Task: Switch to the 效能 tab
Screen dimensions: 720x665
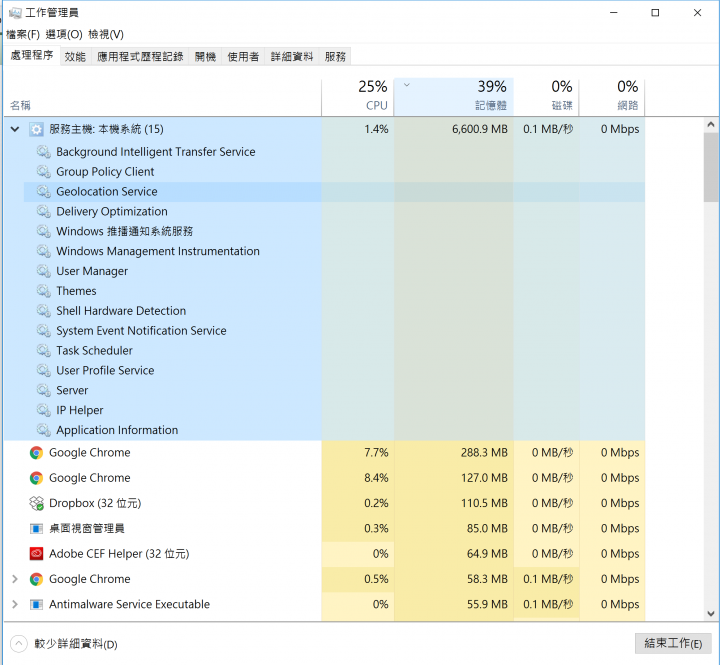Action: coord(75,56)
